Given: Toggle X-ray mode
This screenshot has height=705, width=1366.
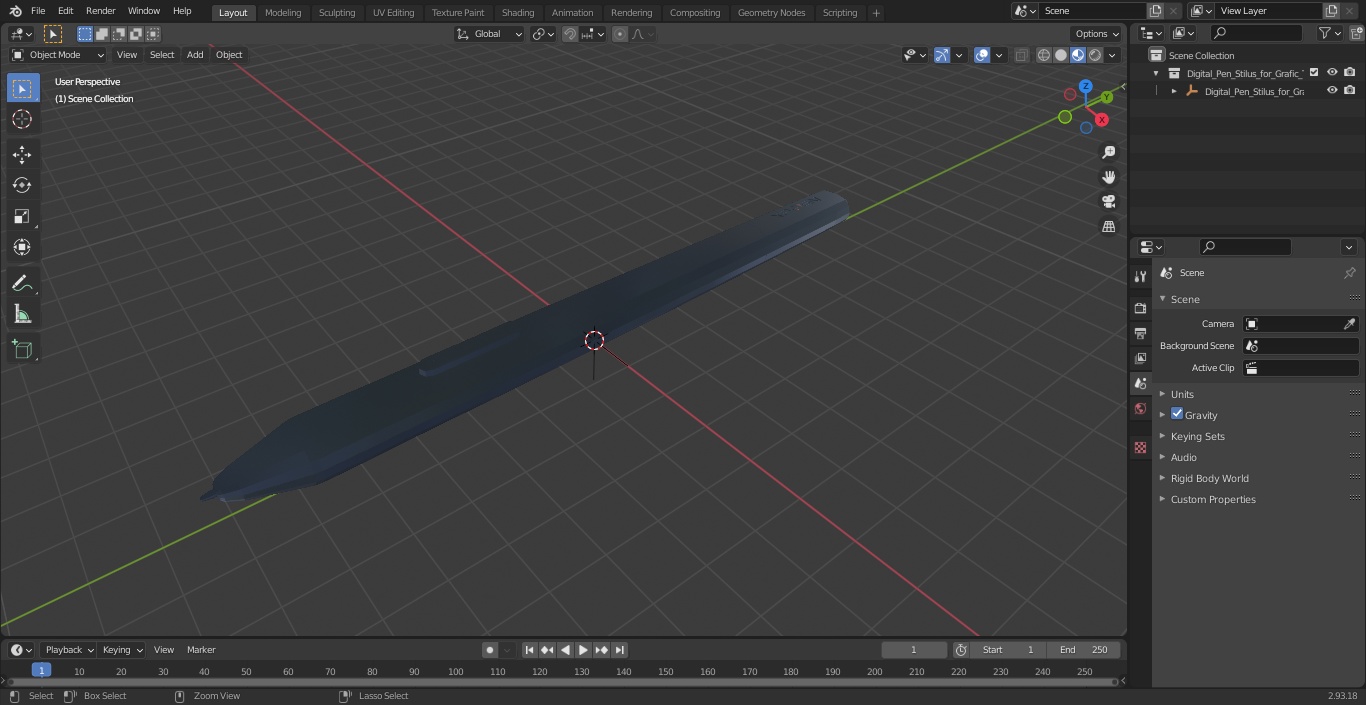Looking at the screenshot, I should [x=1021, y=55].
